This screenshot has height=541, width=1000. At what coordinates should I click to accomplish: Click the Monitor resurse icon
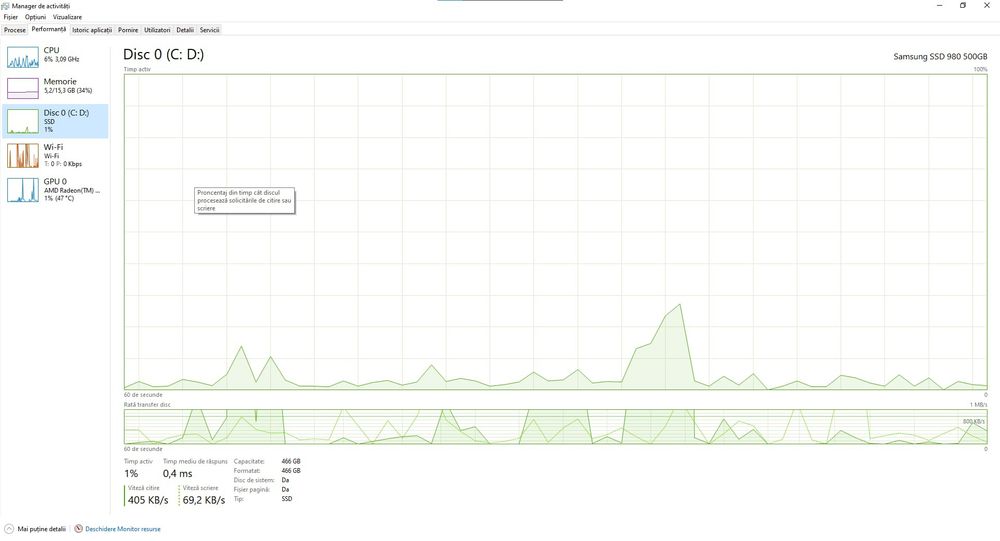(x=78, y=529)
